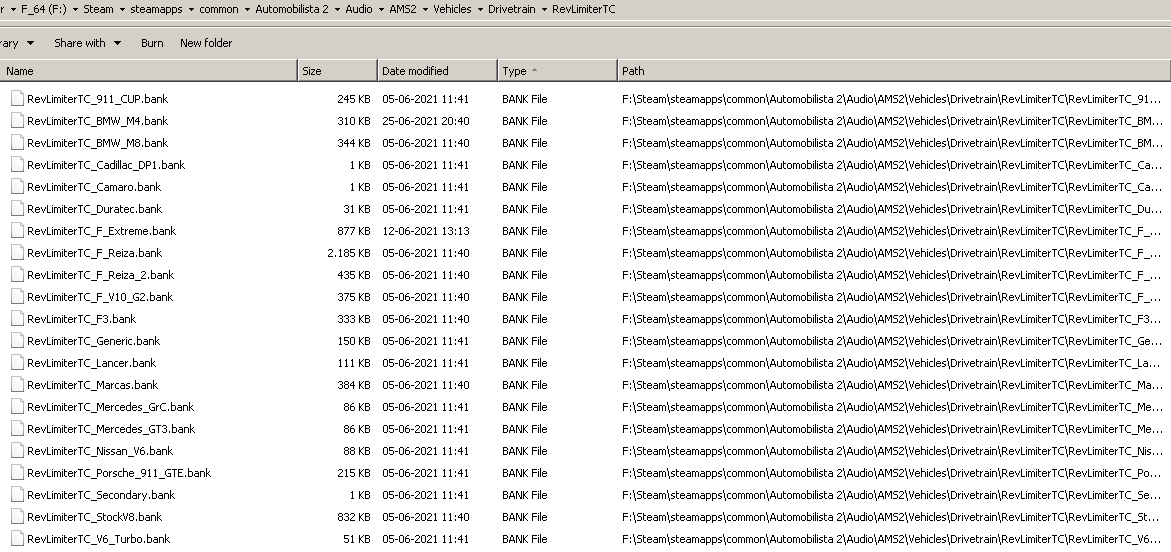Sort by Path column header
The height and width of the screenshot is (552, 1171).
(894, 71)
